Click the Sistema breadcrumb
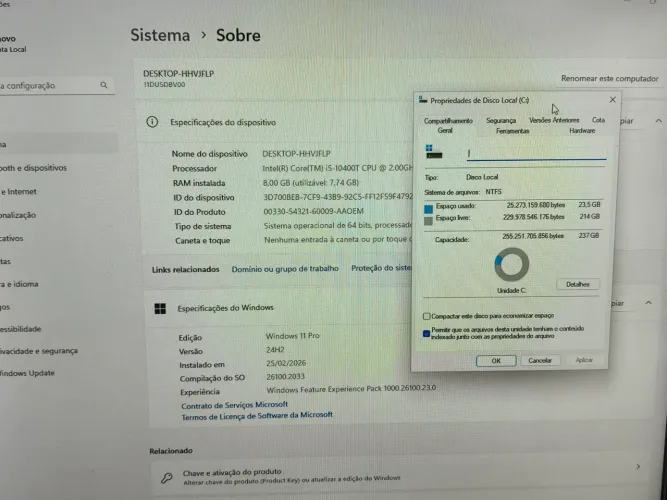667x500 pixels. [160, 35]
